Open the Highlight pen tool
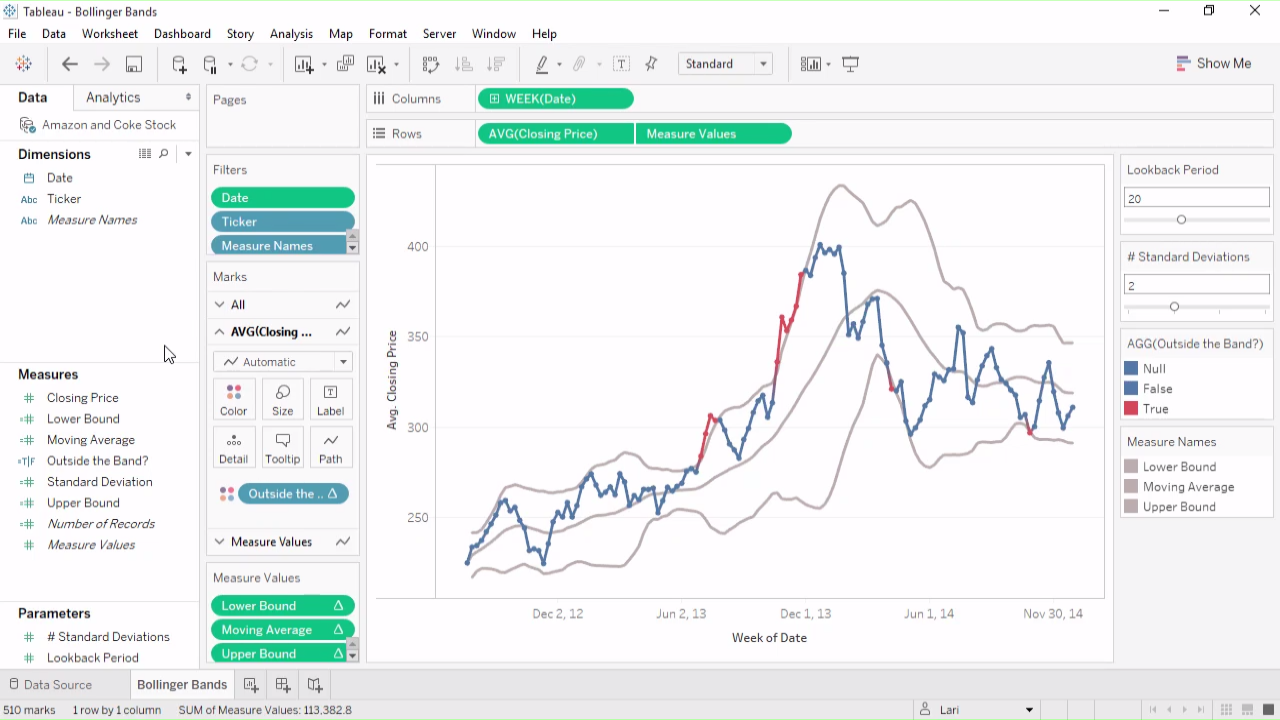This screenshot has width=1280, height=720. point(543,63)
